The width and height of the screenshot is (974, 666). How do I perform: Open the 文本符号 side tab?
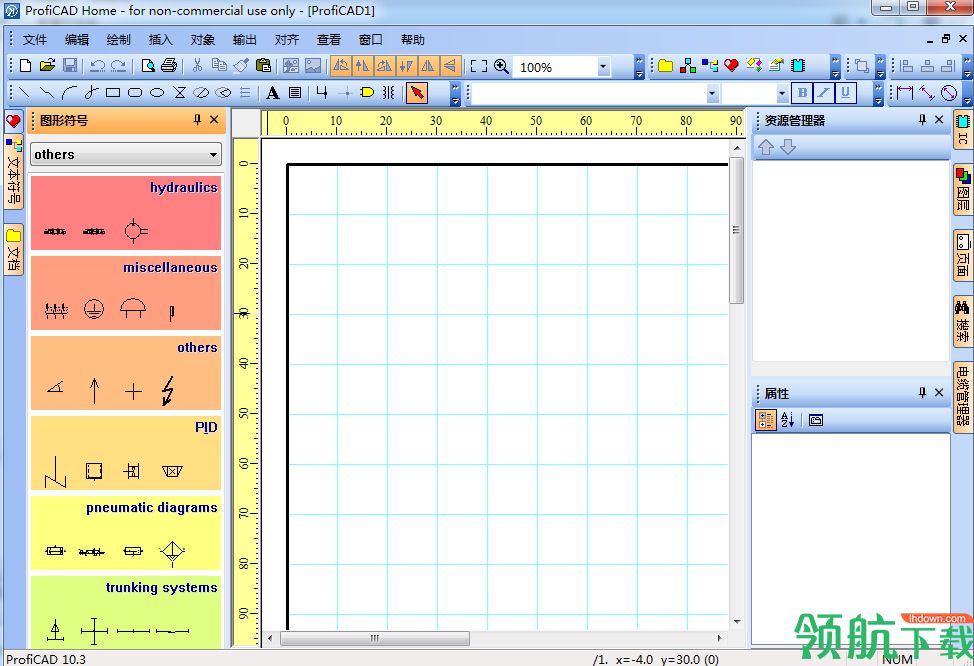pyautogui.click(x=14, y=172)
